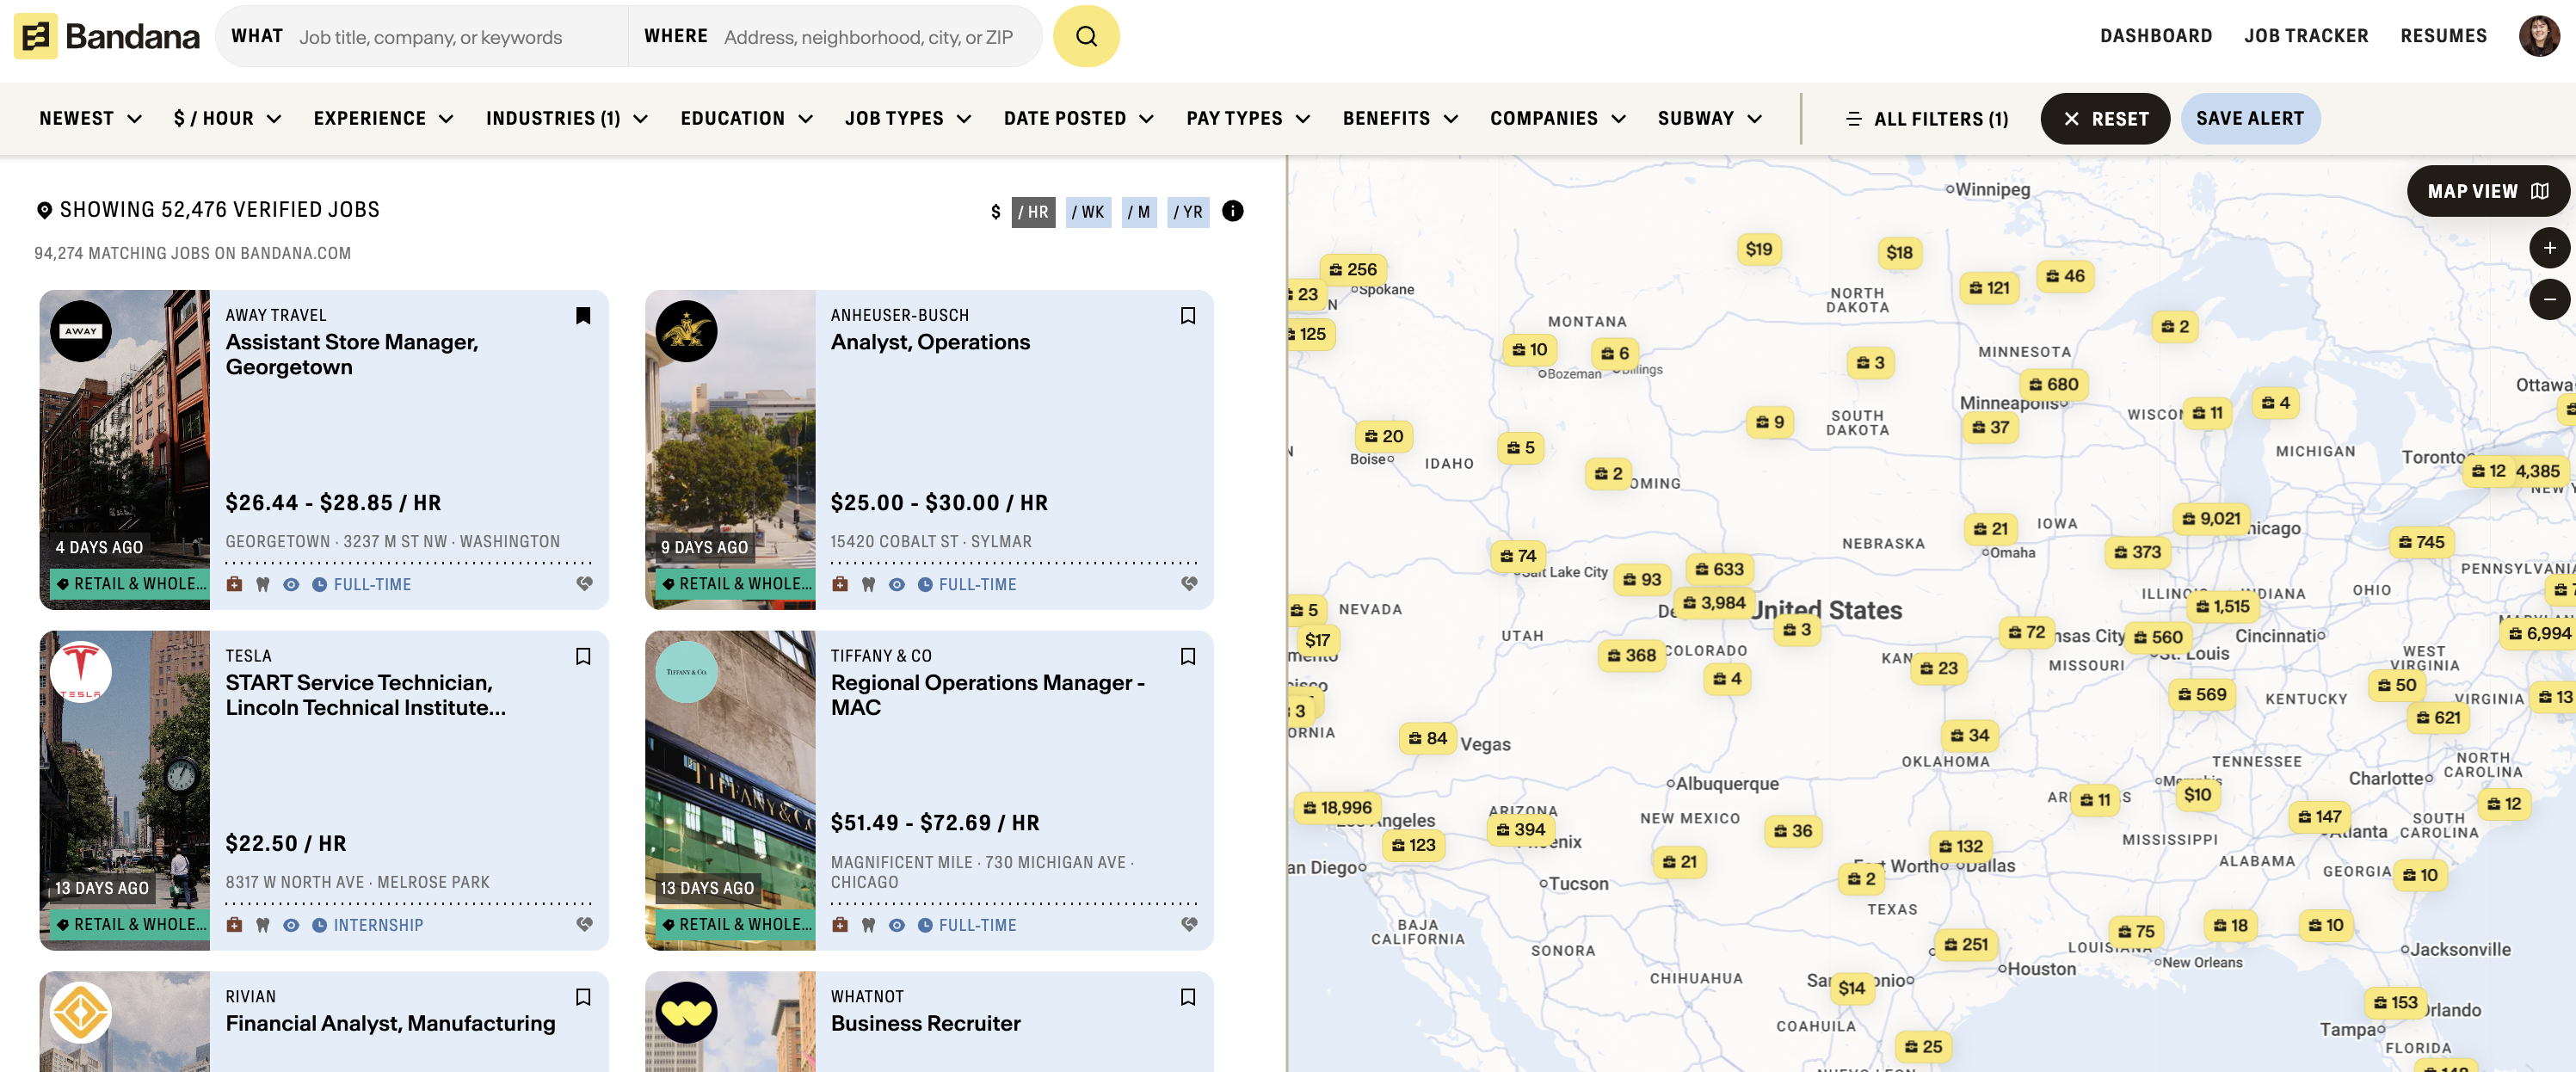Open the Dashboard page

(2156, 36)
